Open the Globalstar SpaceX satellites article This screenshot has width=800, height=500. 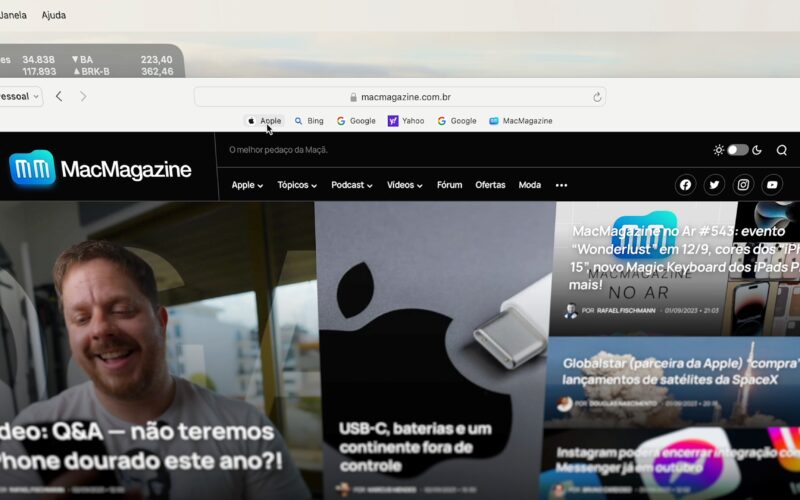click(x=681, y=371)
